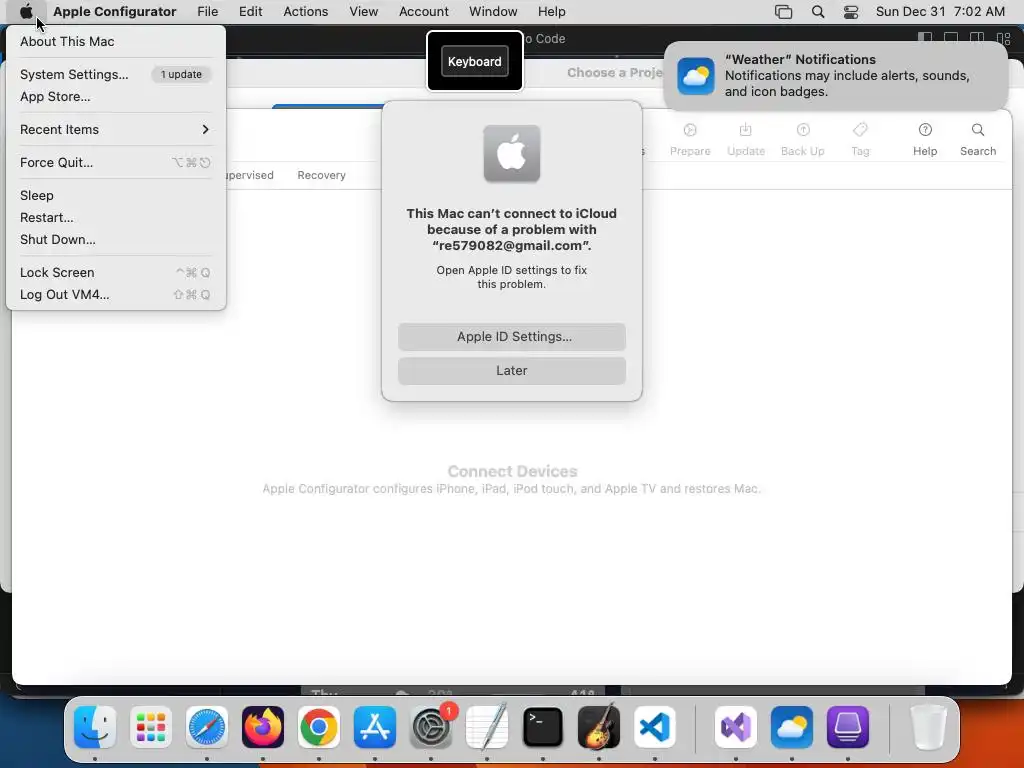Open the Apple Configurator app menu

coord(115,12)
